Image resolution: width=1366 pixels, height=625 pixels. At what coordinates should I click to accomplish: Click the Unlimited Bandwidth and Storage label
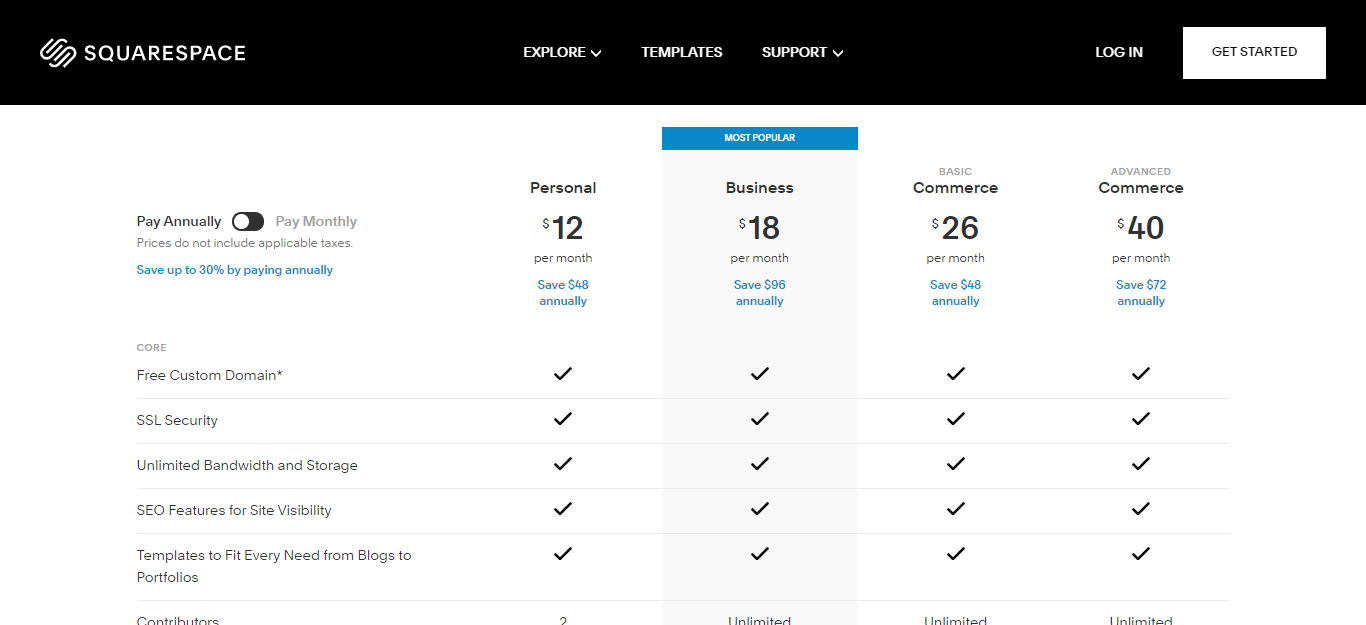tap(247, 465)
